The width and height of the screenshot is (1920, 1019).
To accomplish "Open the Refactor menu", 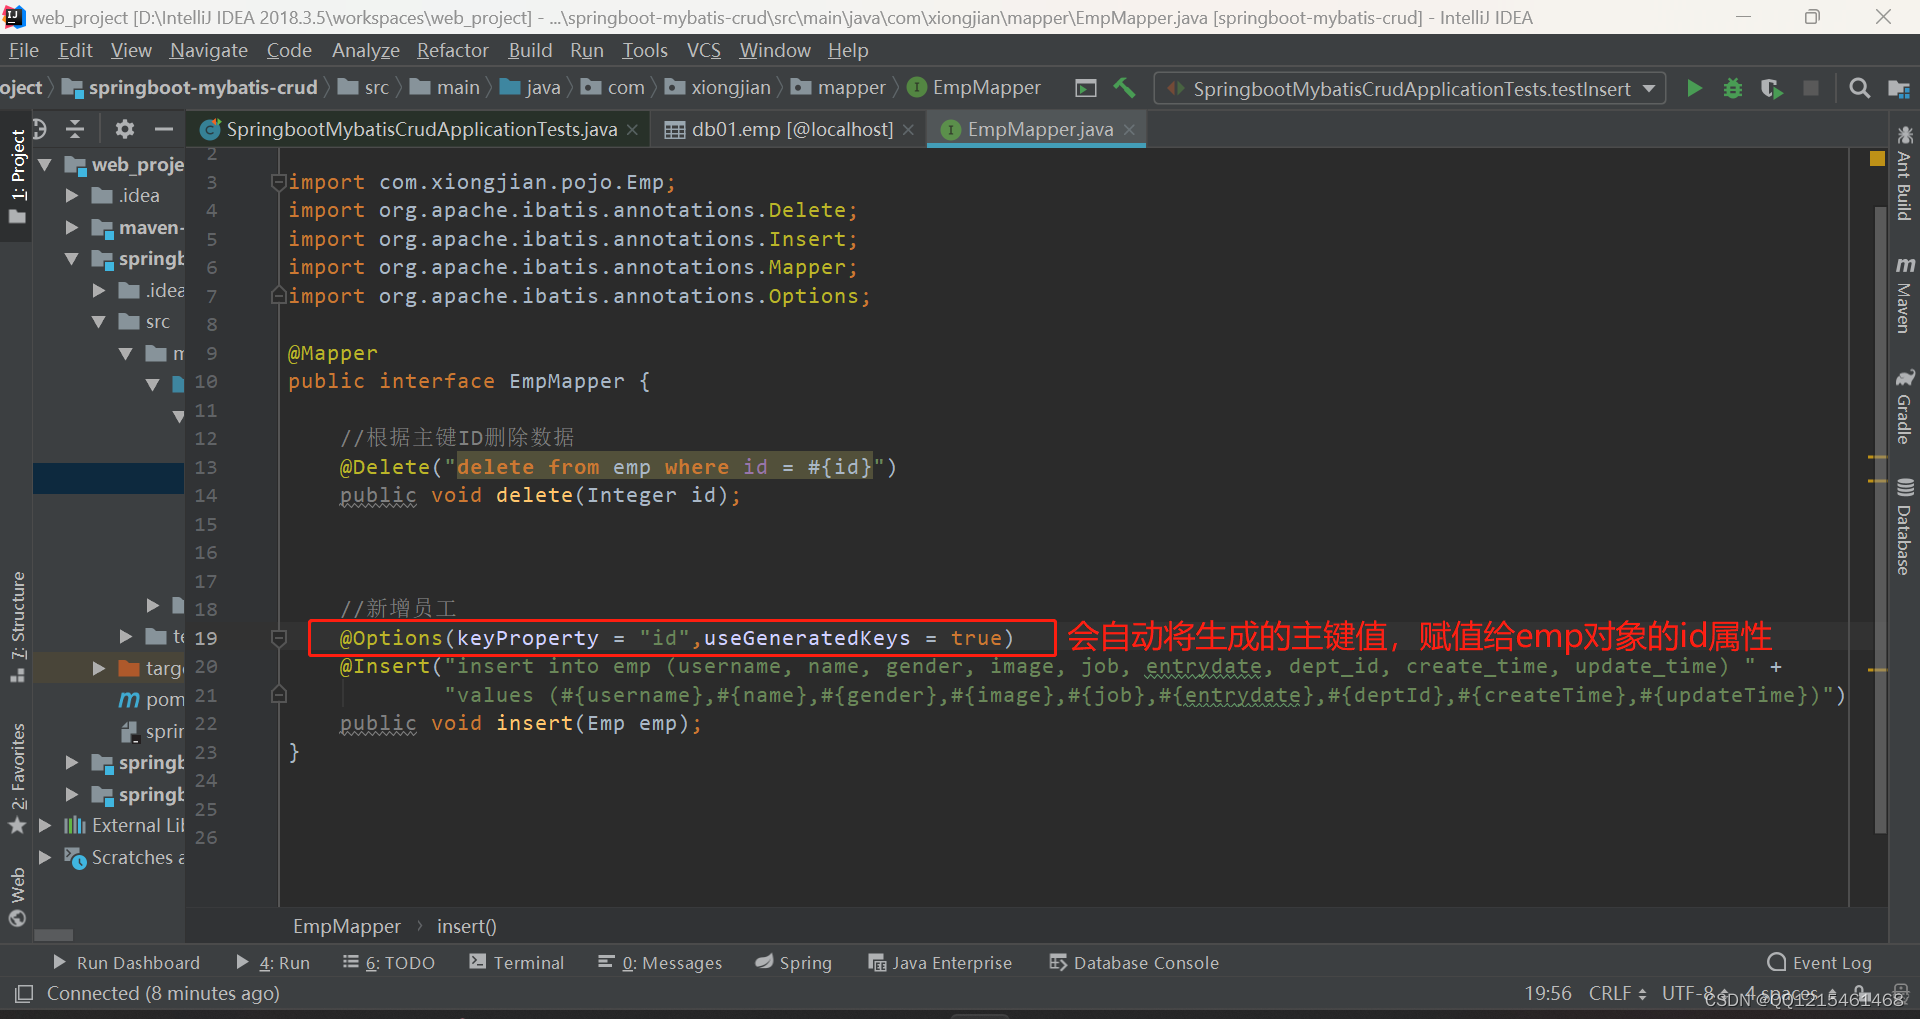I will point(452,50).
